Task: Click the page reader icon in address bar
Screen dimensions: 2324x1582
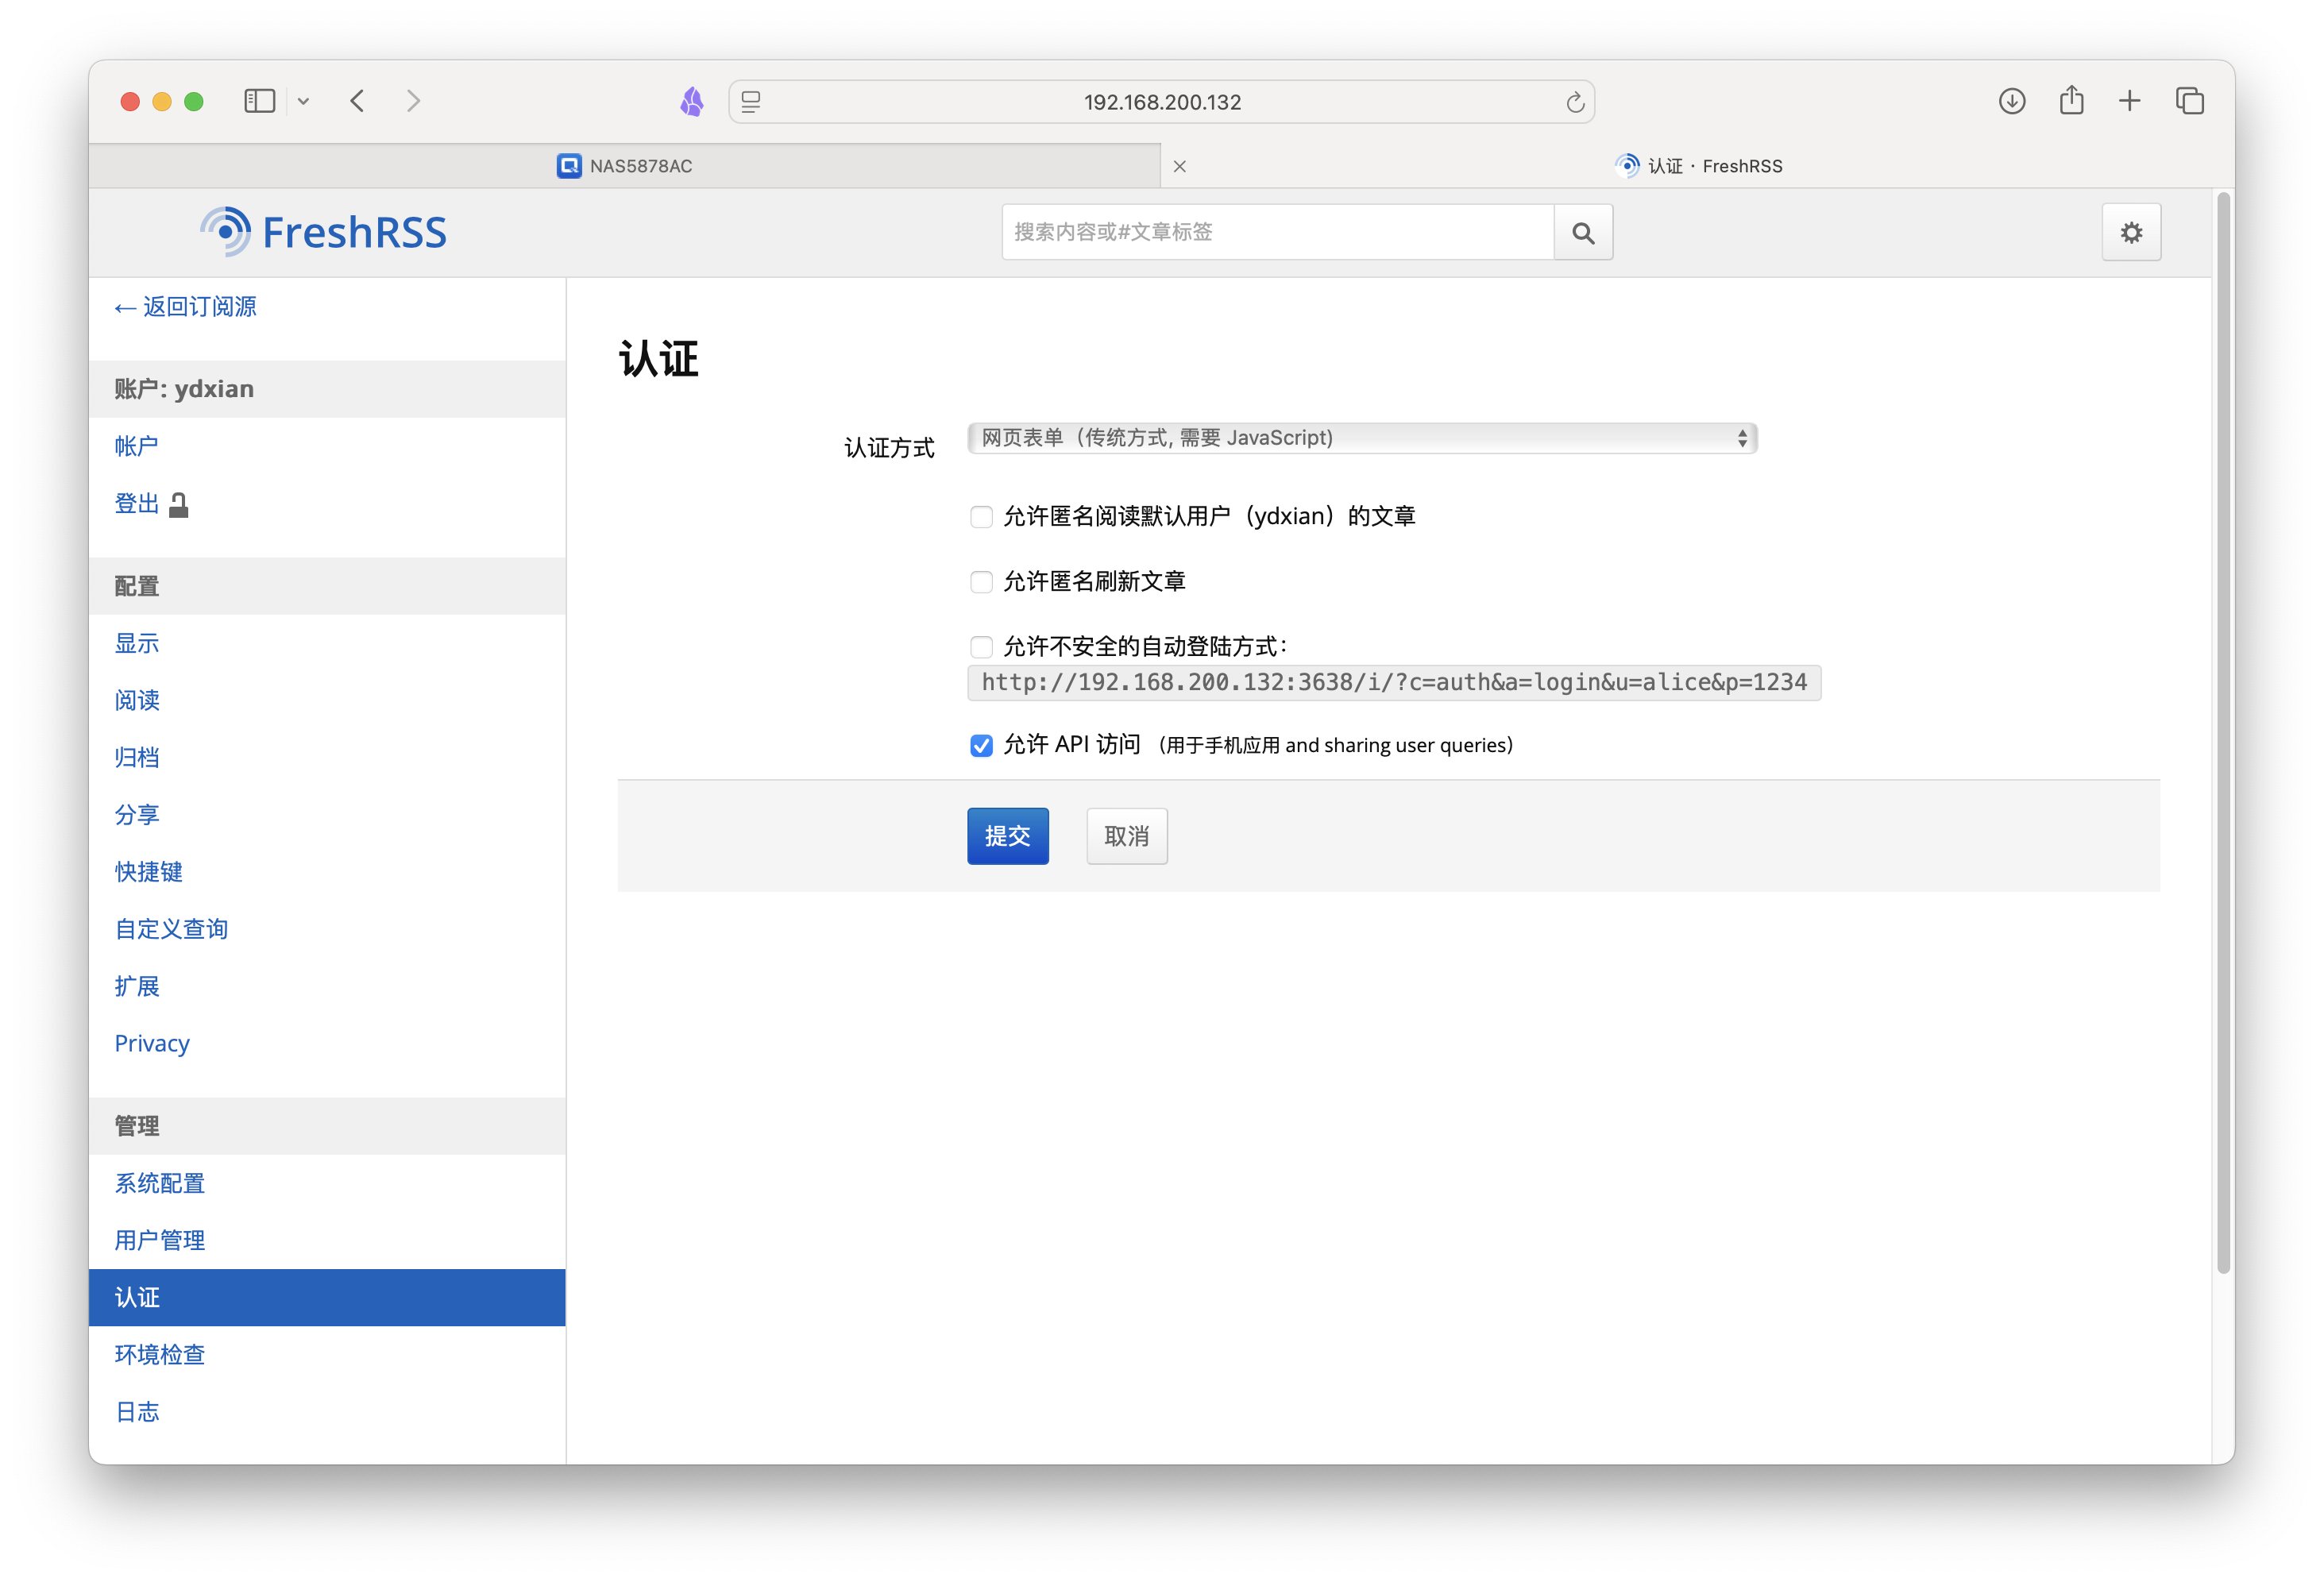Action: click(x=751, y=102)
